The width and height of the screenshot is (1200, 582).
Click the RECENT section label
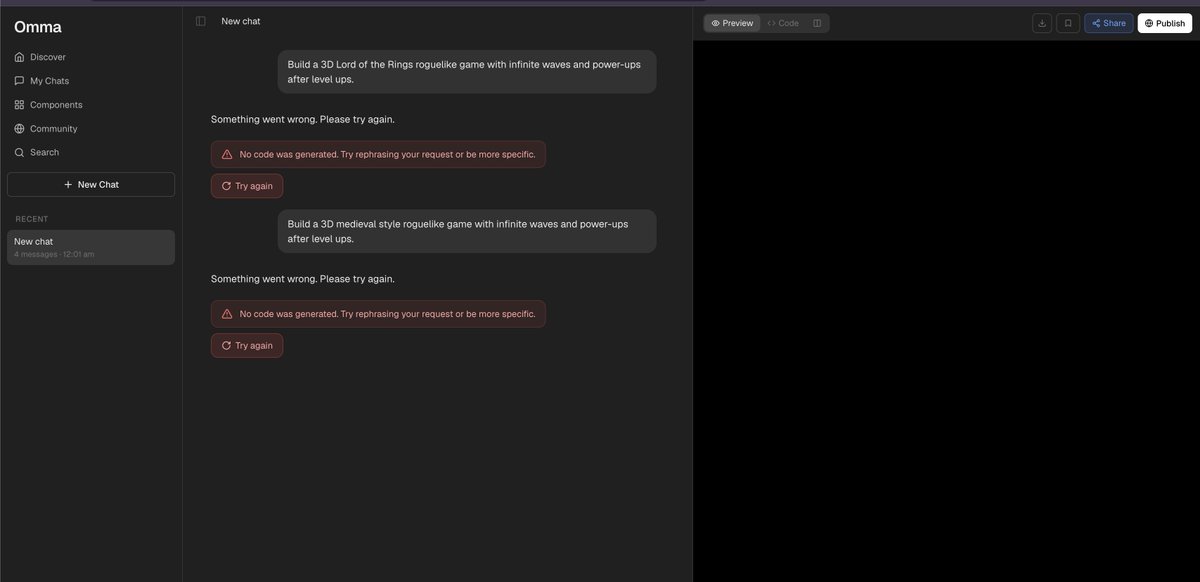(x=32, y=219)
